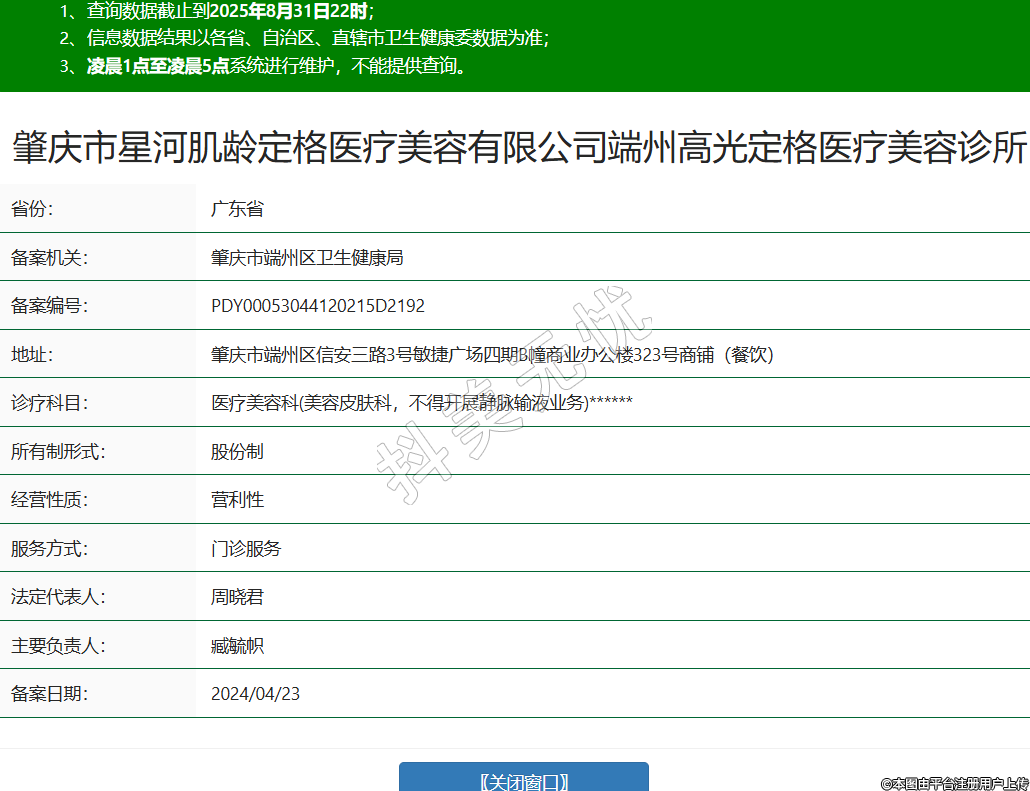Click record number PDY00053044120215D2192
Viewport: 1030px width, 791px height.
pyautogui.click(x=317, y=306)
